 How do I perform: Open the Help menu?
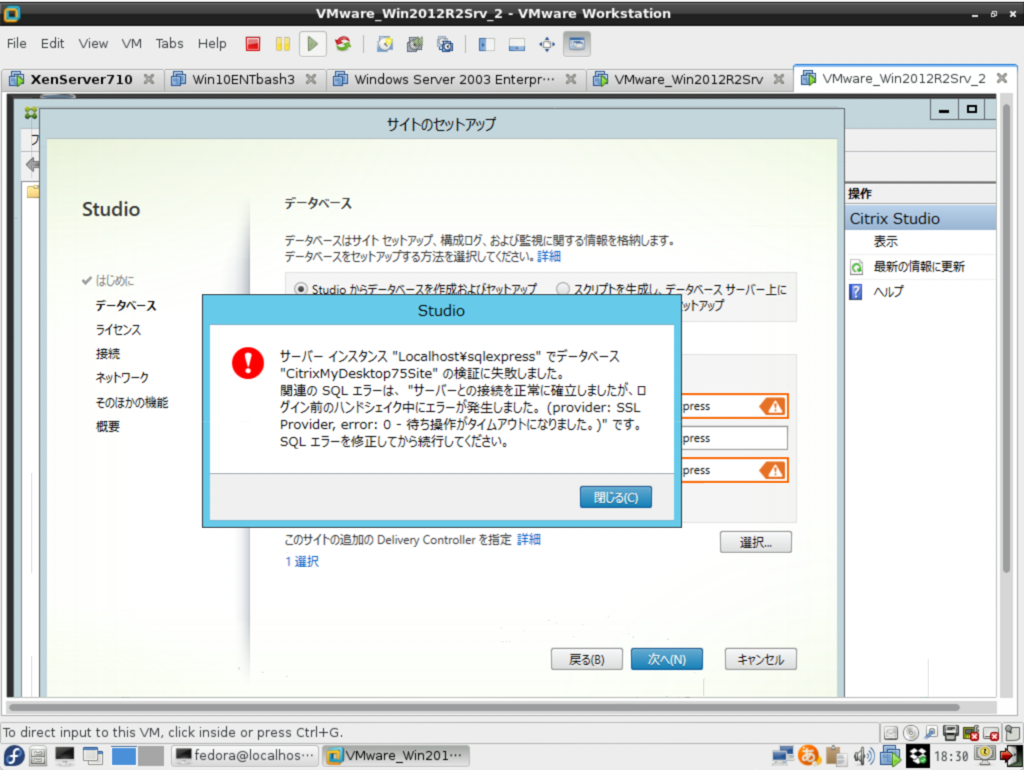[x=212, y=44]
